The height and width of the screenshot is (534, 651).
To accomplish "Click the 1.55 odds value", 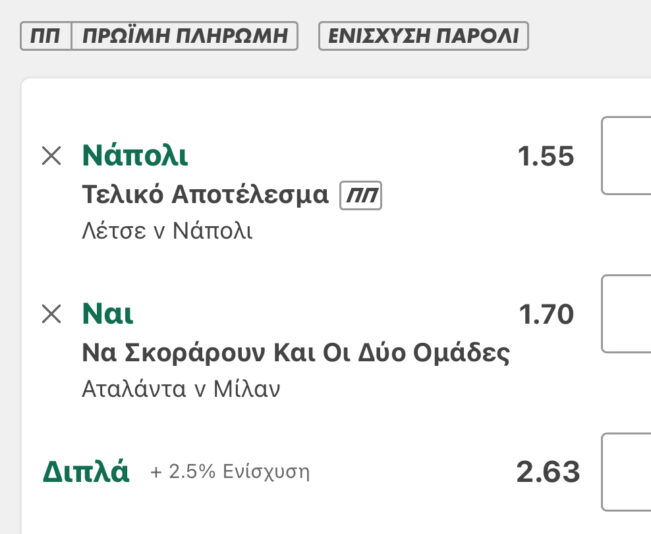I will coord(545,157).
